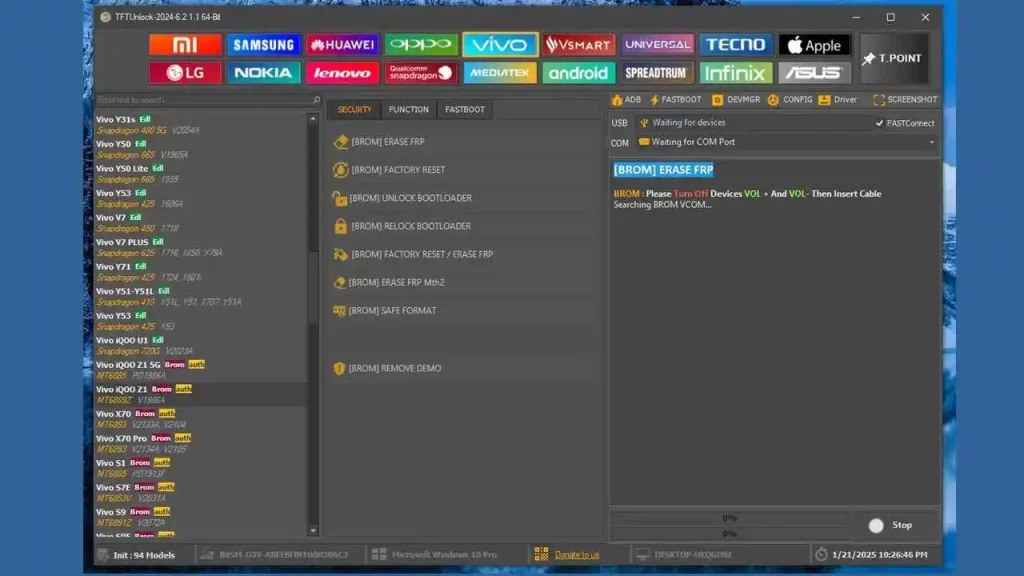Select the Vsmart brand button
Viewport: 1024px width, 576px height.
pyautogui.click(x=579, y=44)
